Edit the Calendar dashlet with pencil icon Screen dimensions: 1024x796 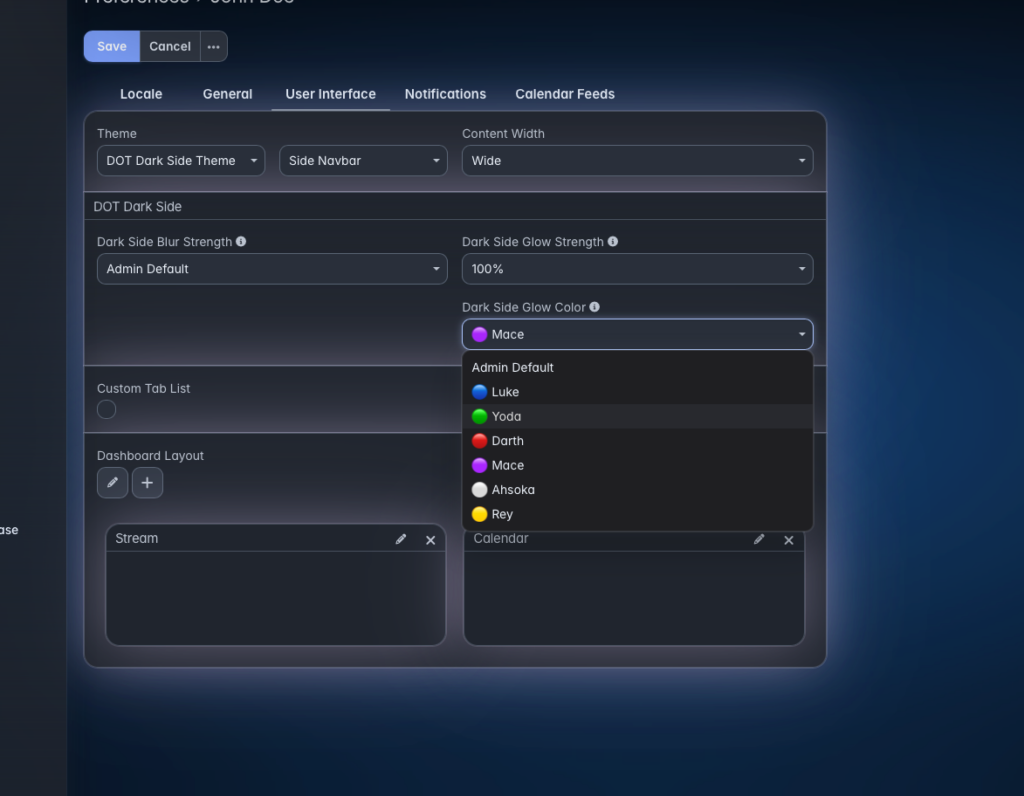[759, 539]
